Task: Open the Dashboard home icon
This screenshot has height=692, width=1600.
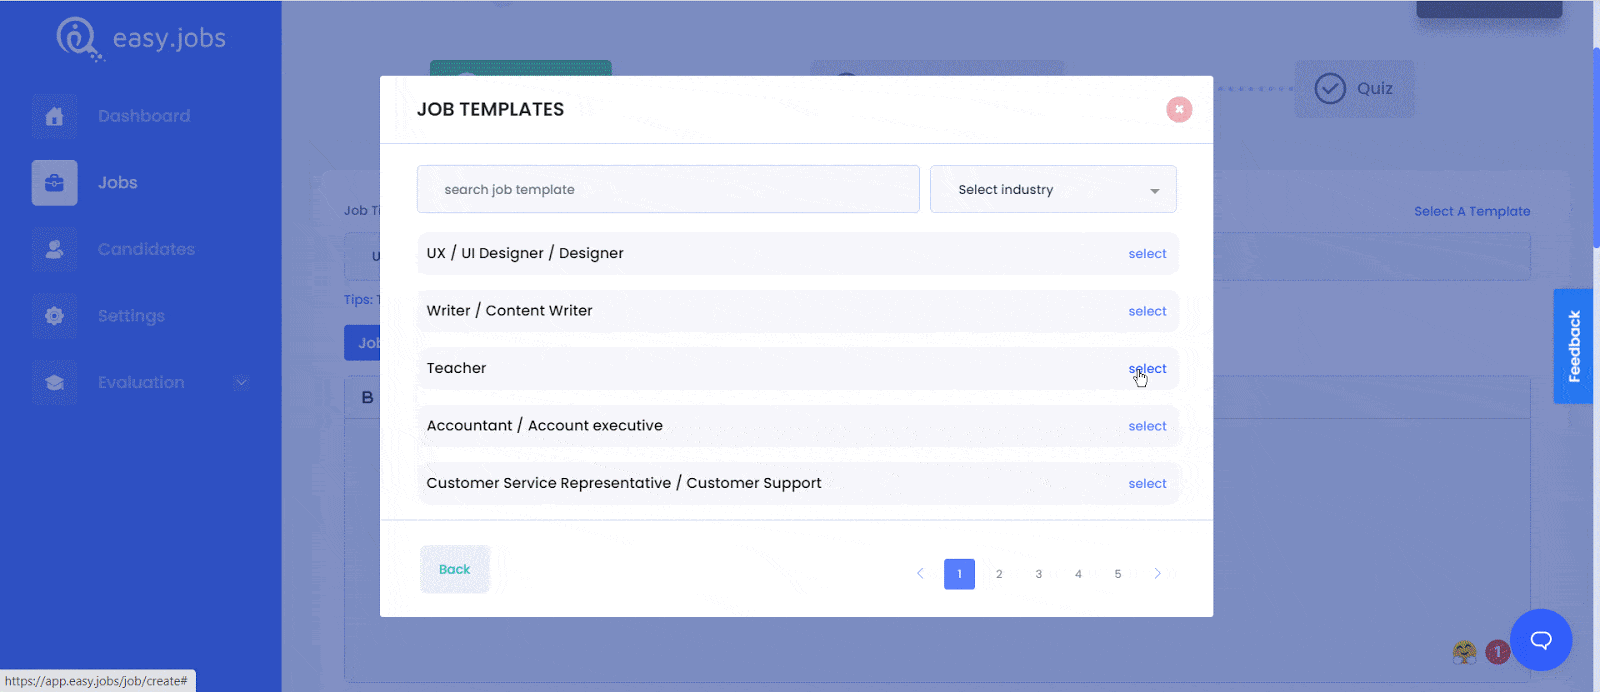Action: (54, 116)
